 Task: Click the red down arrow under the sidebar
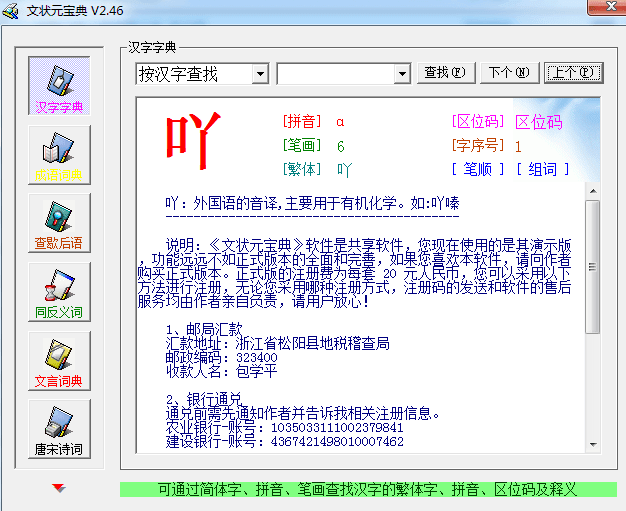pos(59,488)
